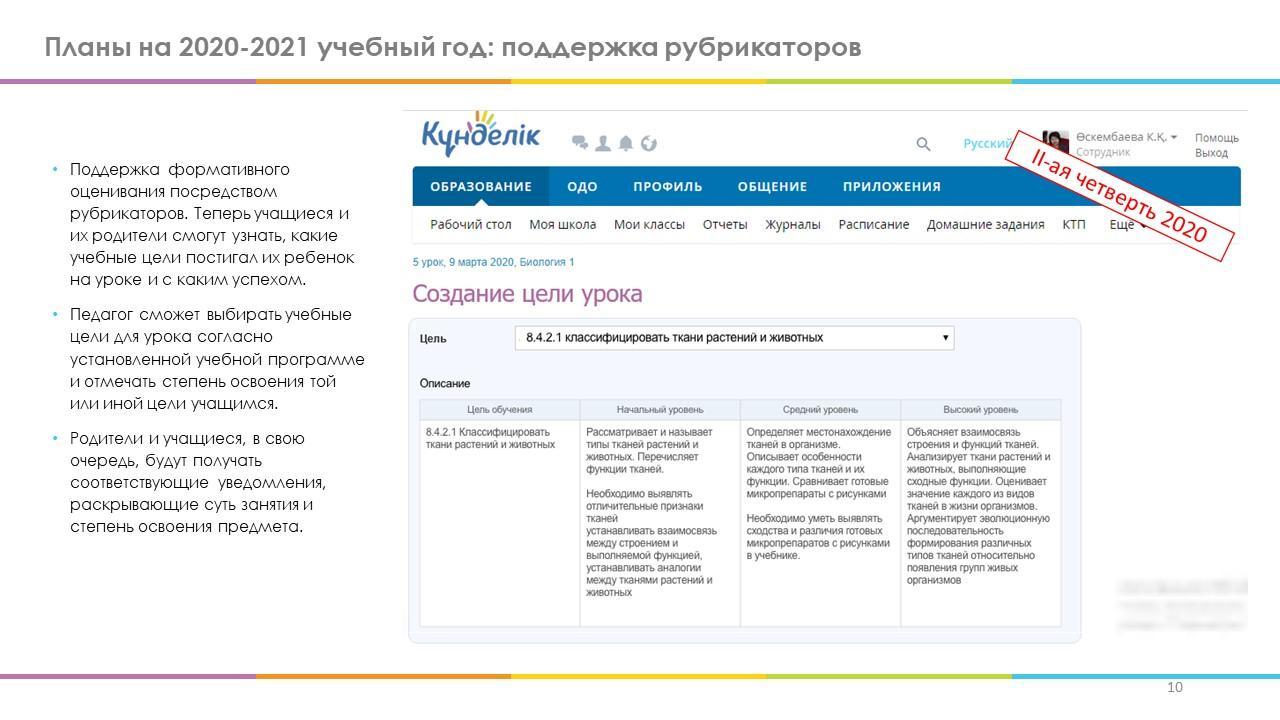Viewport: 1280px width, 720px height.
Task: Click the friends person icon
Action: click(603, 143)
